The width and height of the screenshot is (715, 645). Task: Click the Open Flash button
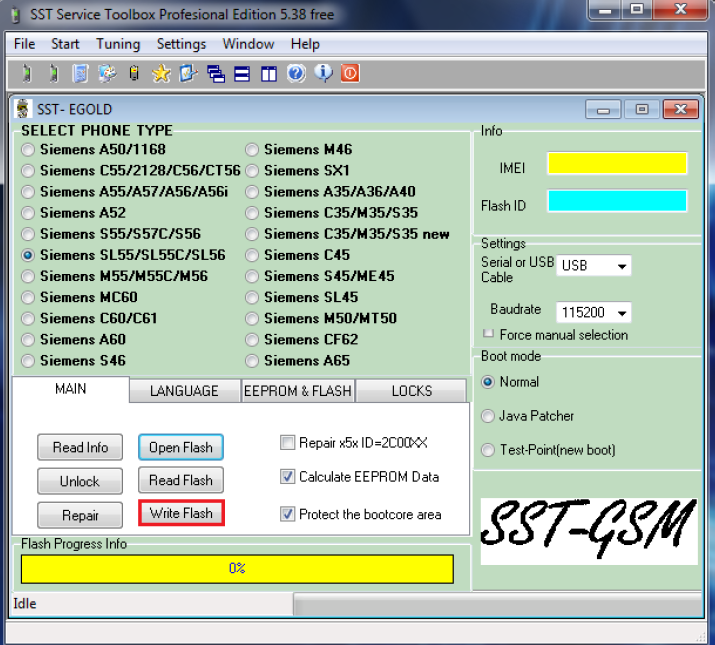(x=181, y=447)
